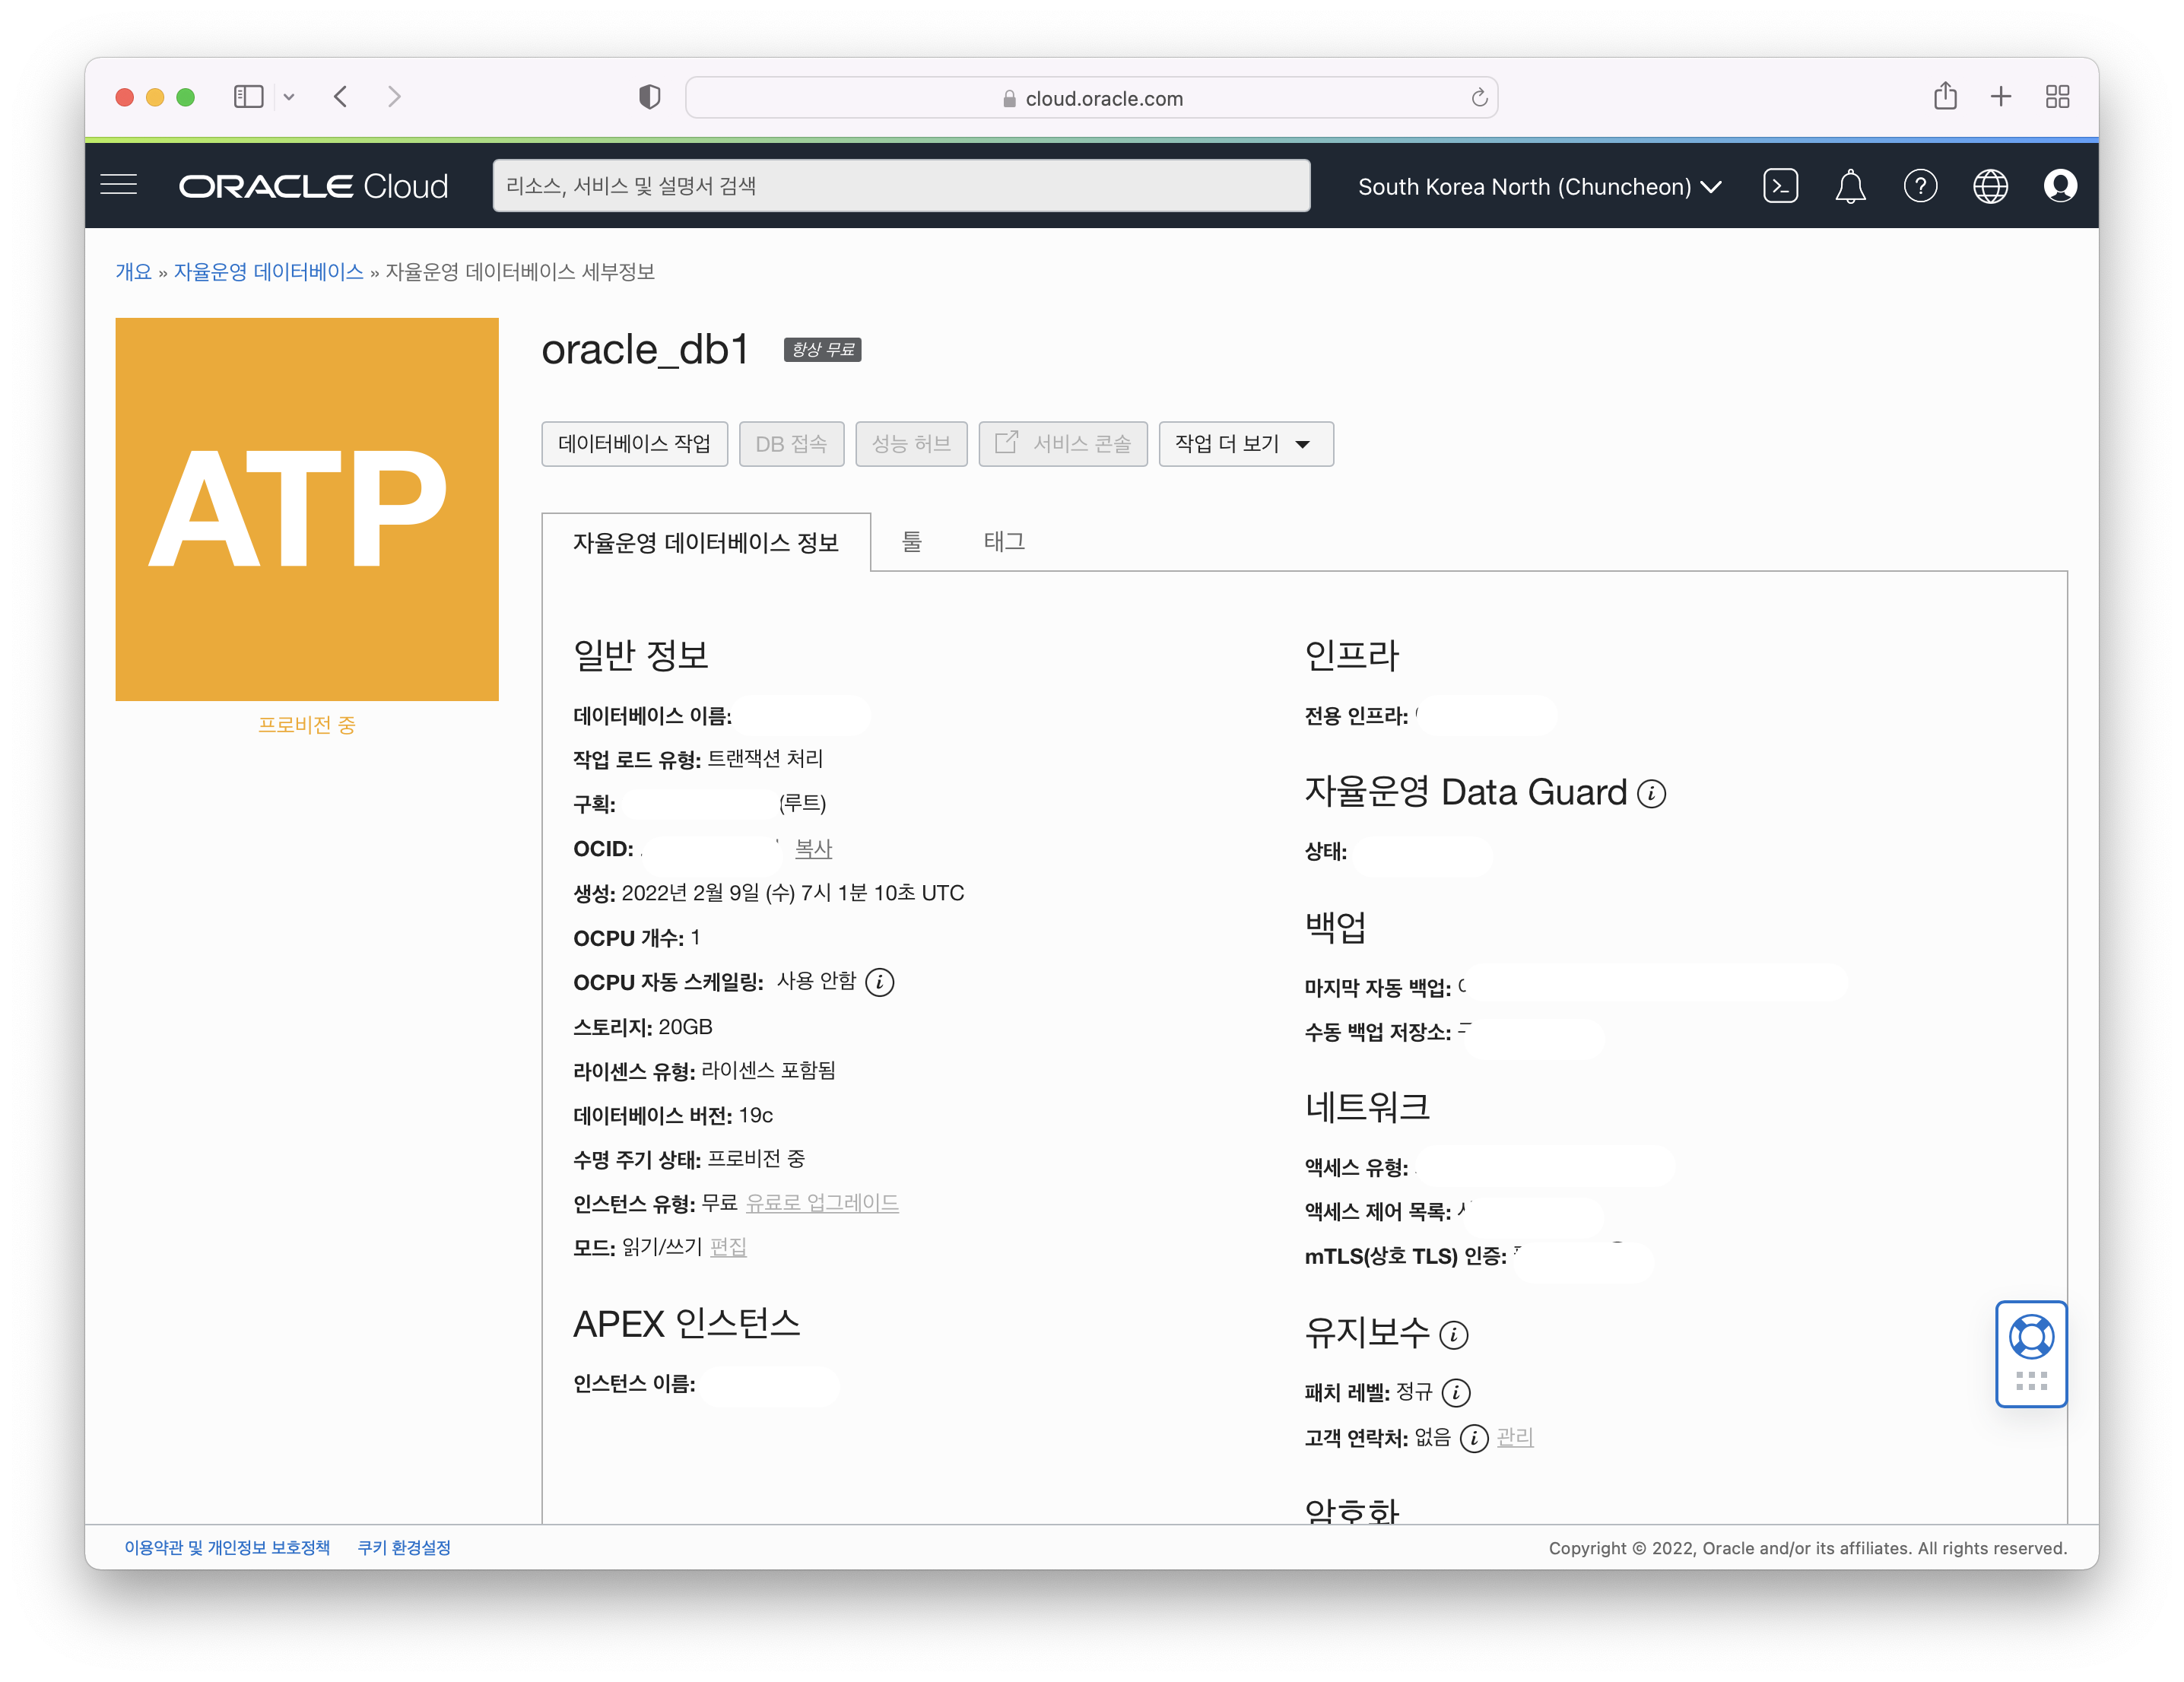Open the hamburger navigation menu
Screen dimensions: 2184x1682
coord(119,186)
